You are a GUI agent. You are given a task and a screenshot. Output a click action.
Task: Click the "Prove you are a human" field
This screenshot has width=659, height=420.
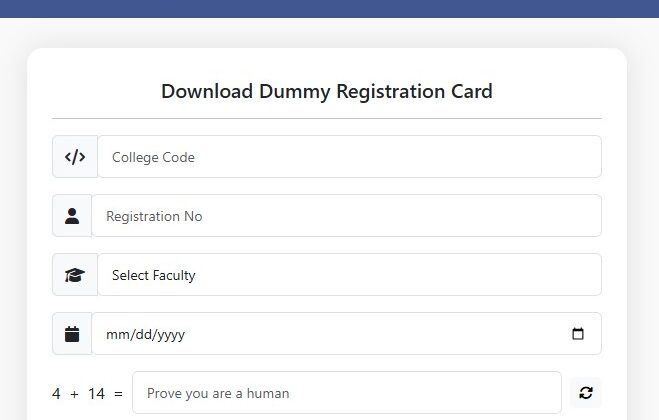pyautogui.click(x=346, y=393)
